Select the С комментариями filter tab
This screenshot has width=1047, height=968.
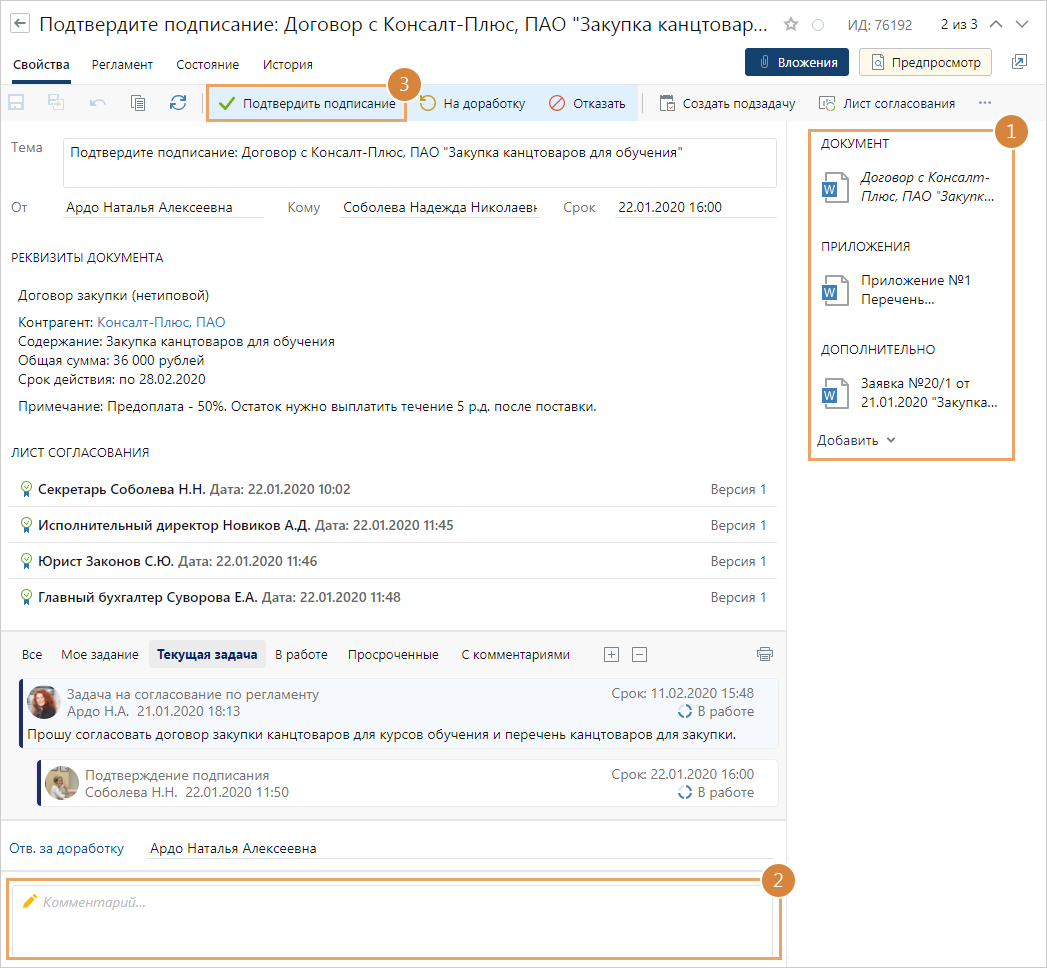pyautogui.click(x=515, y=654)
